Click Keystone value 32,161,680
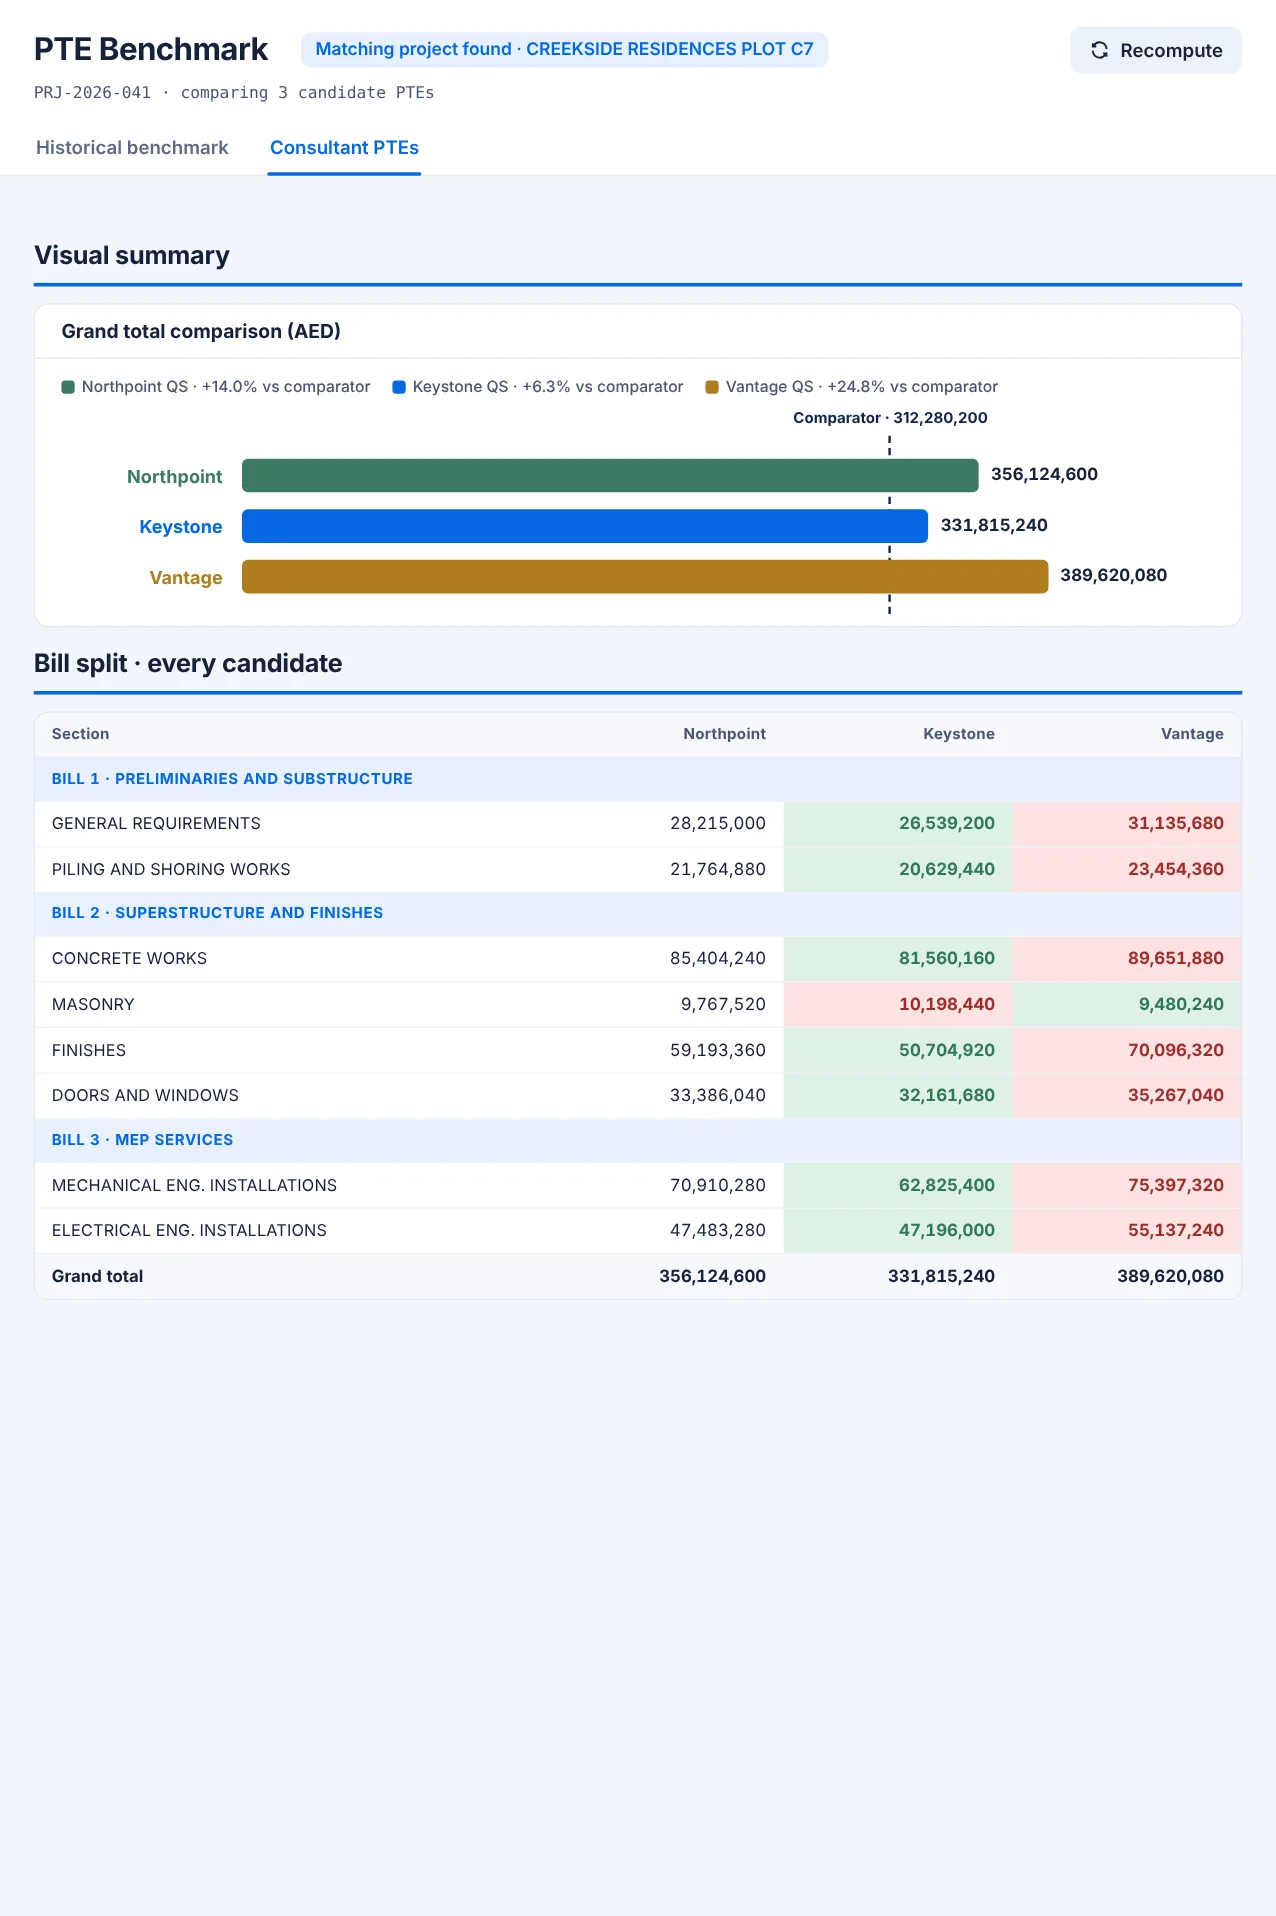Screen dimensions: 1276x1916 pyautogui.click(x=946, y=1096)
